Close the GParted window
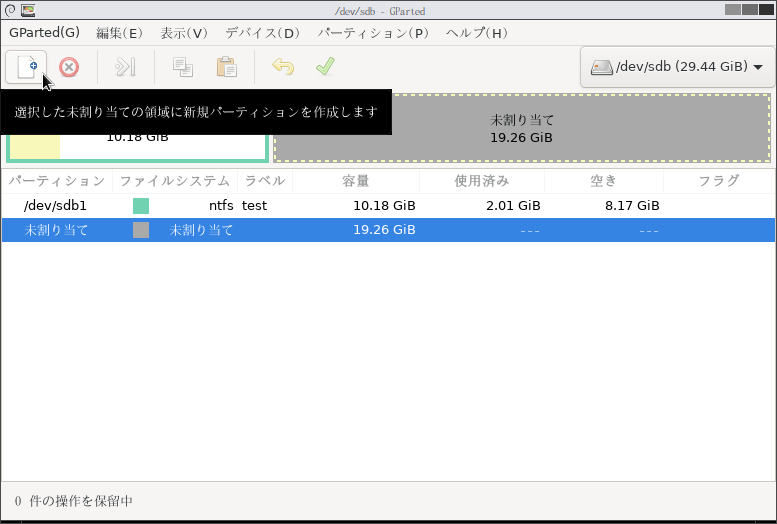 click(766, 9)
